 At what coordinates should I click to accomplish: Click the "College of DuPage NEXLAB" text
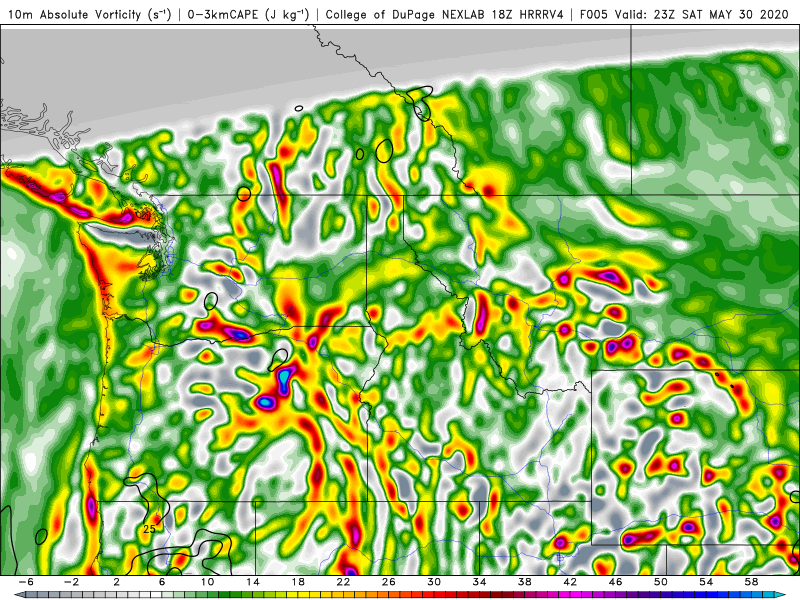coord(406,14)
